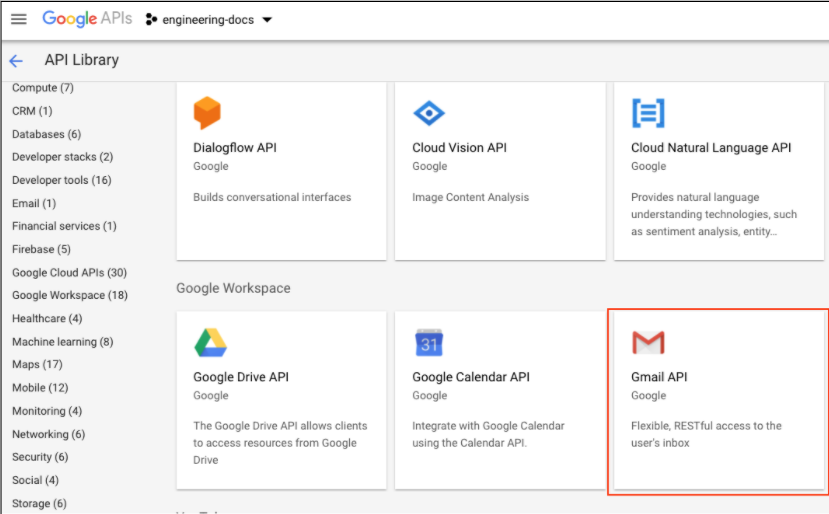Viewport: 829px width, 514px height.
Task: Click the Google Drive triangle icon
Action: [210, 343]
